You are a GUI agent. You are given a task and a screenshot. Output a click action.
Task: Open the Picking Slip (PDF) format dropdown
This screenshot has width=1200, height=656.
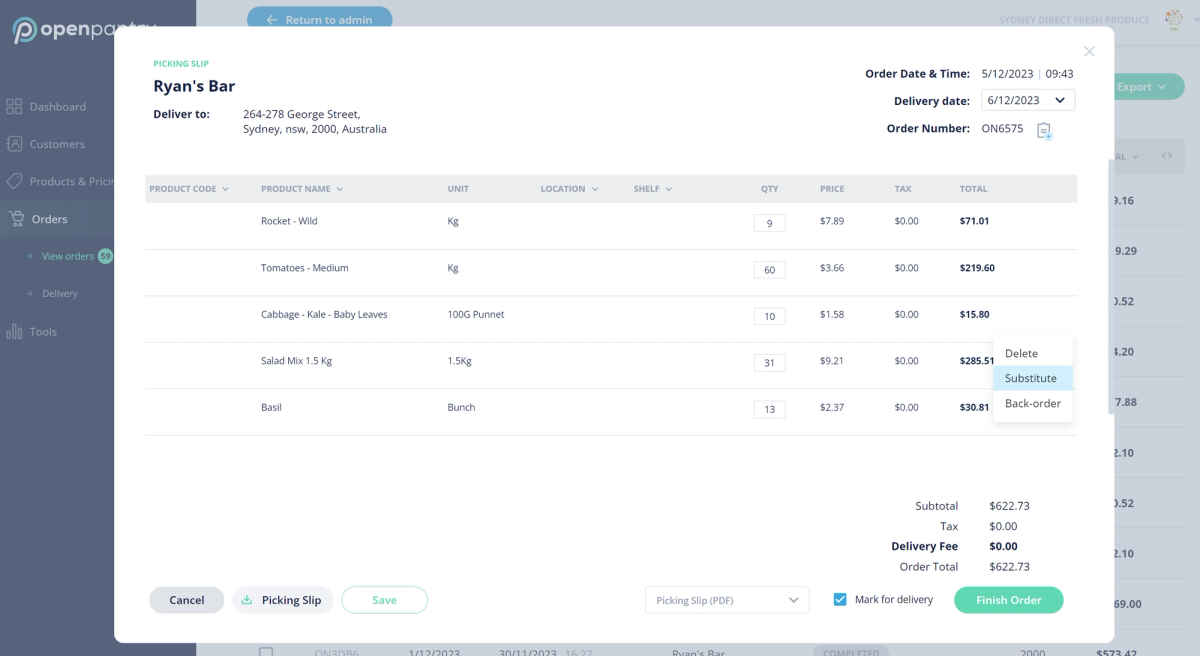[x=727, y=600]
